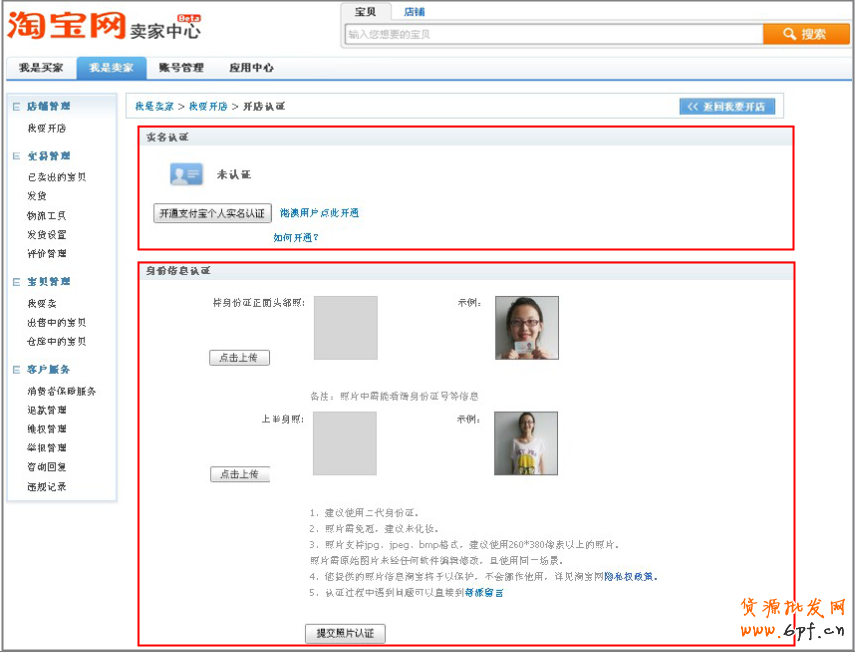
Task: Click the orange 搜索 magnifier search button
Action: 806,34
